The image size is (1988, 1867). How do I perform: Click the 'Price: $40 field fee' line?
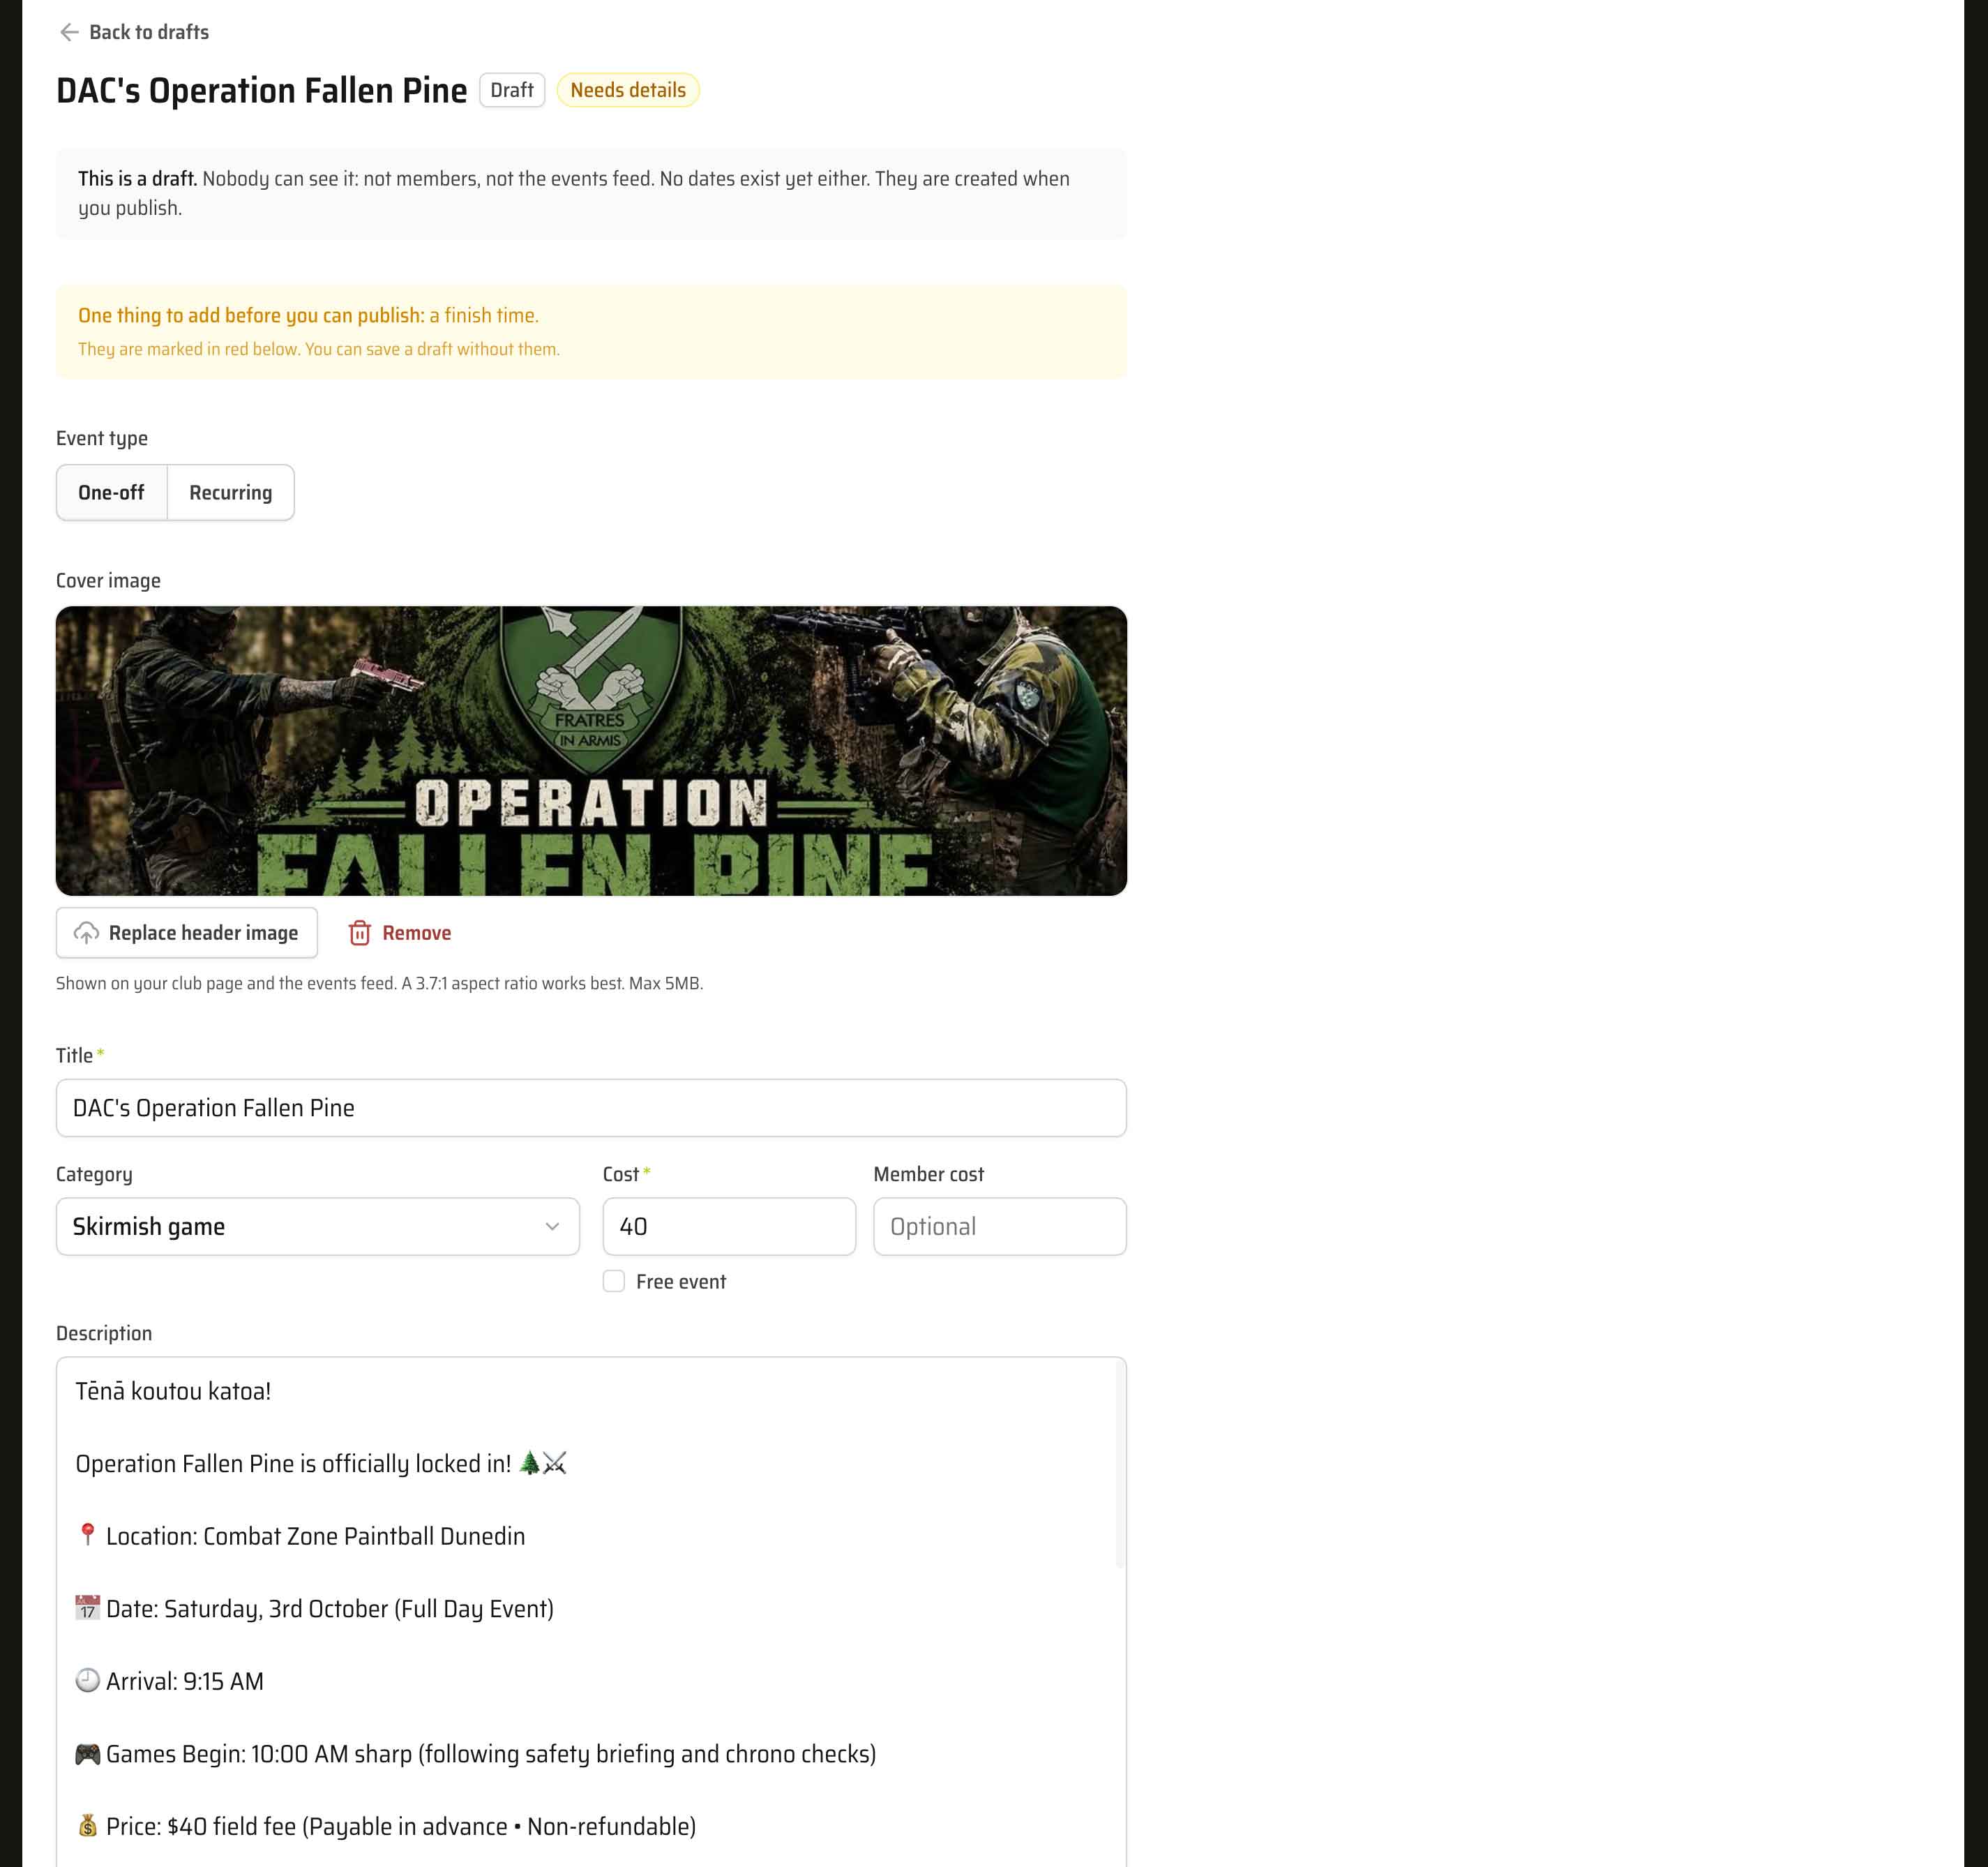(385, 1826)
